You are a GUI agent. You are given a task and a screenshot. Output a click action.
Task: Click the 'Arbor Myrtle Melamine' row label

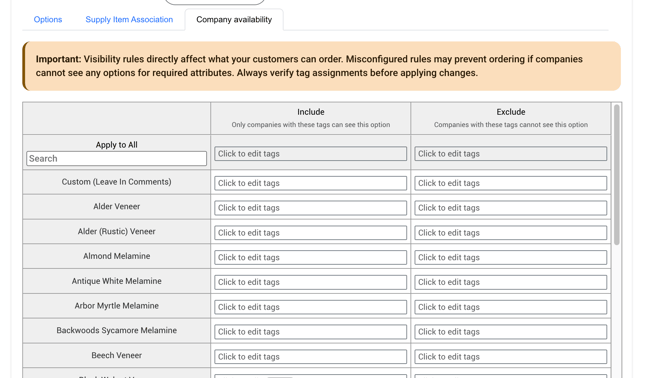click(x=116, y=306)
